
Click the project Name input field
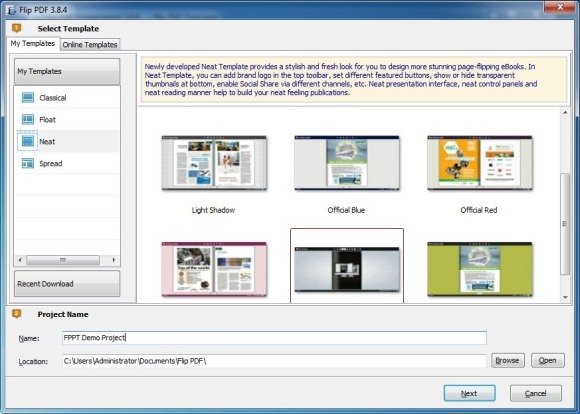(274, 338)
